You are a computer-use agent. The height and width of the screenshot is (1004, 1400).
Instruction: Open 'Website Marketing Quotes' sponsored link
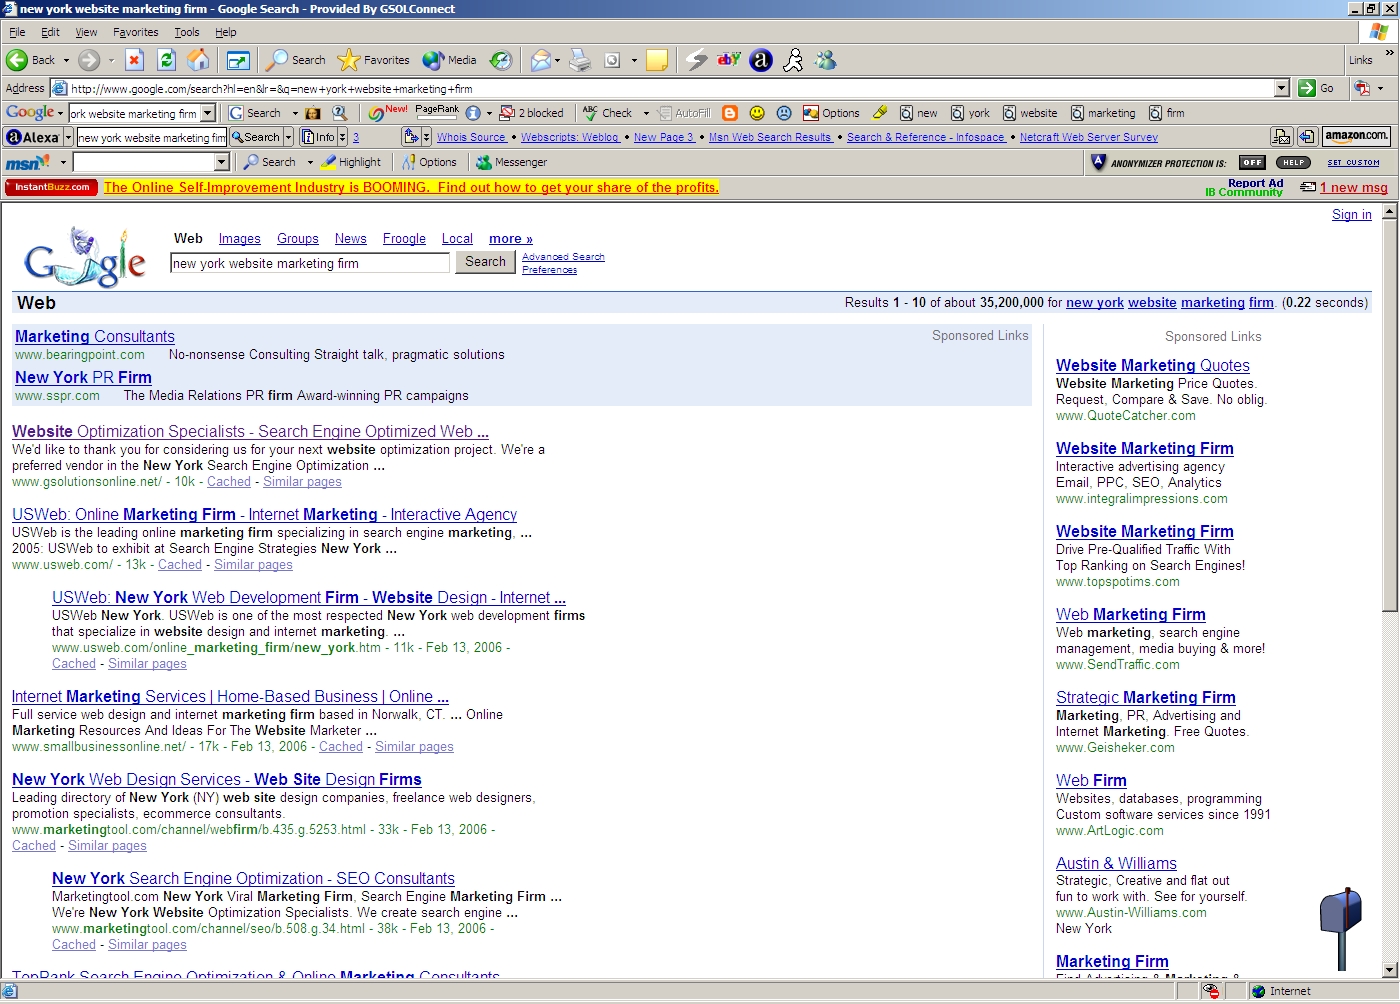pos(1153,365)
